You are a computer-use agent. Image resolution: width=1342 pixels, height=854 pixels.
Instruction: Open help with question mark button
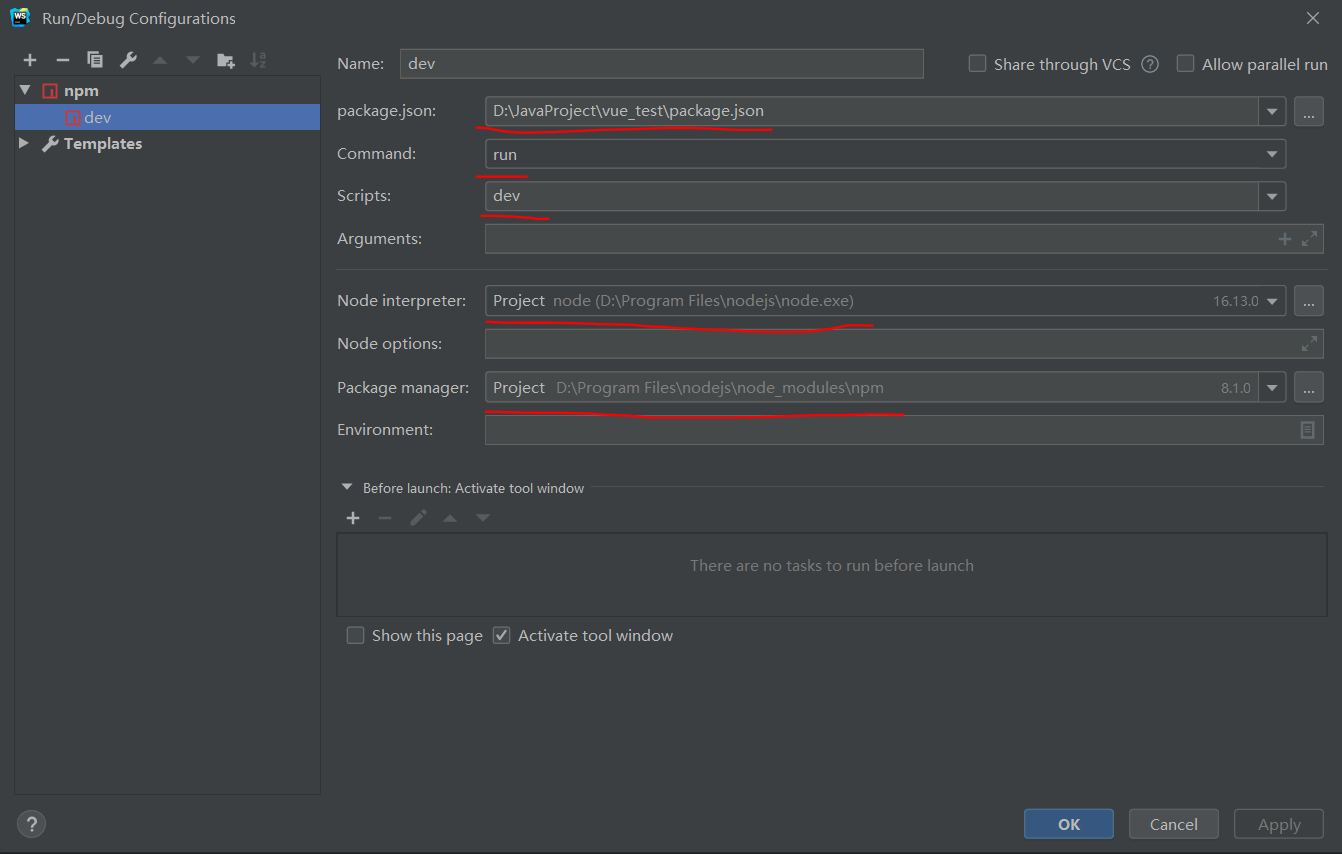tap(31, 824)
